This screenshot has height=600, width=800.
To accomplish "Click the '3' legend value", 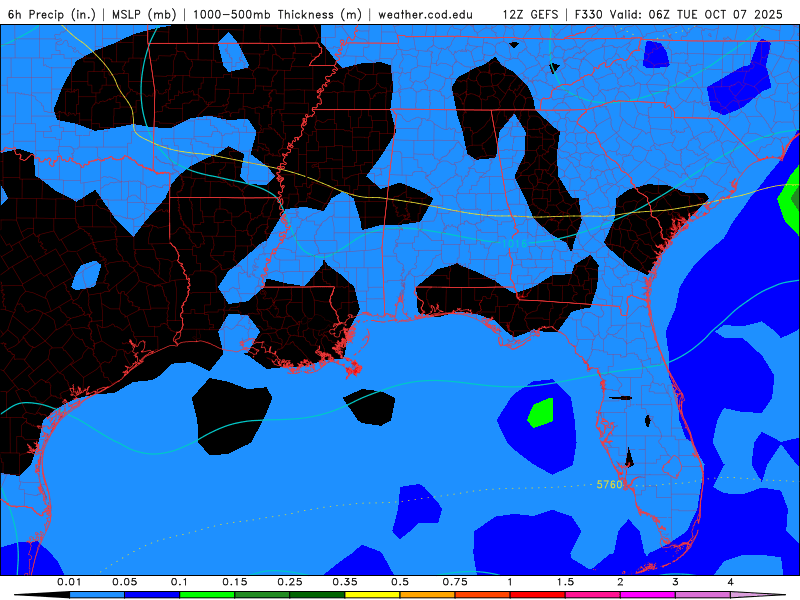I will [676, 582].
